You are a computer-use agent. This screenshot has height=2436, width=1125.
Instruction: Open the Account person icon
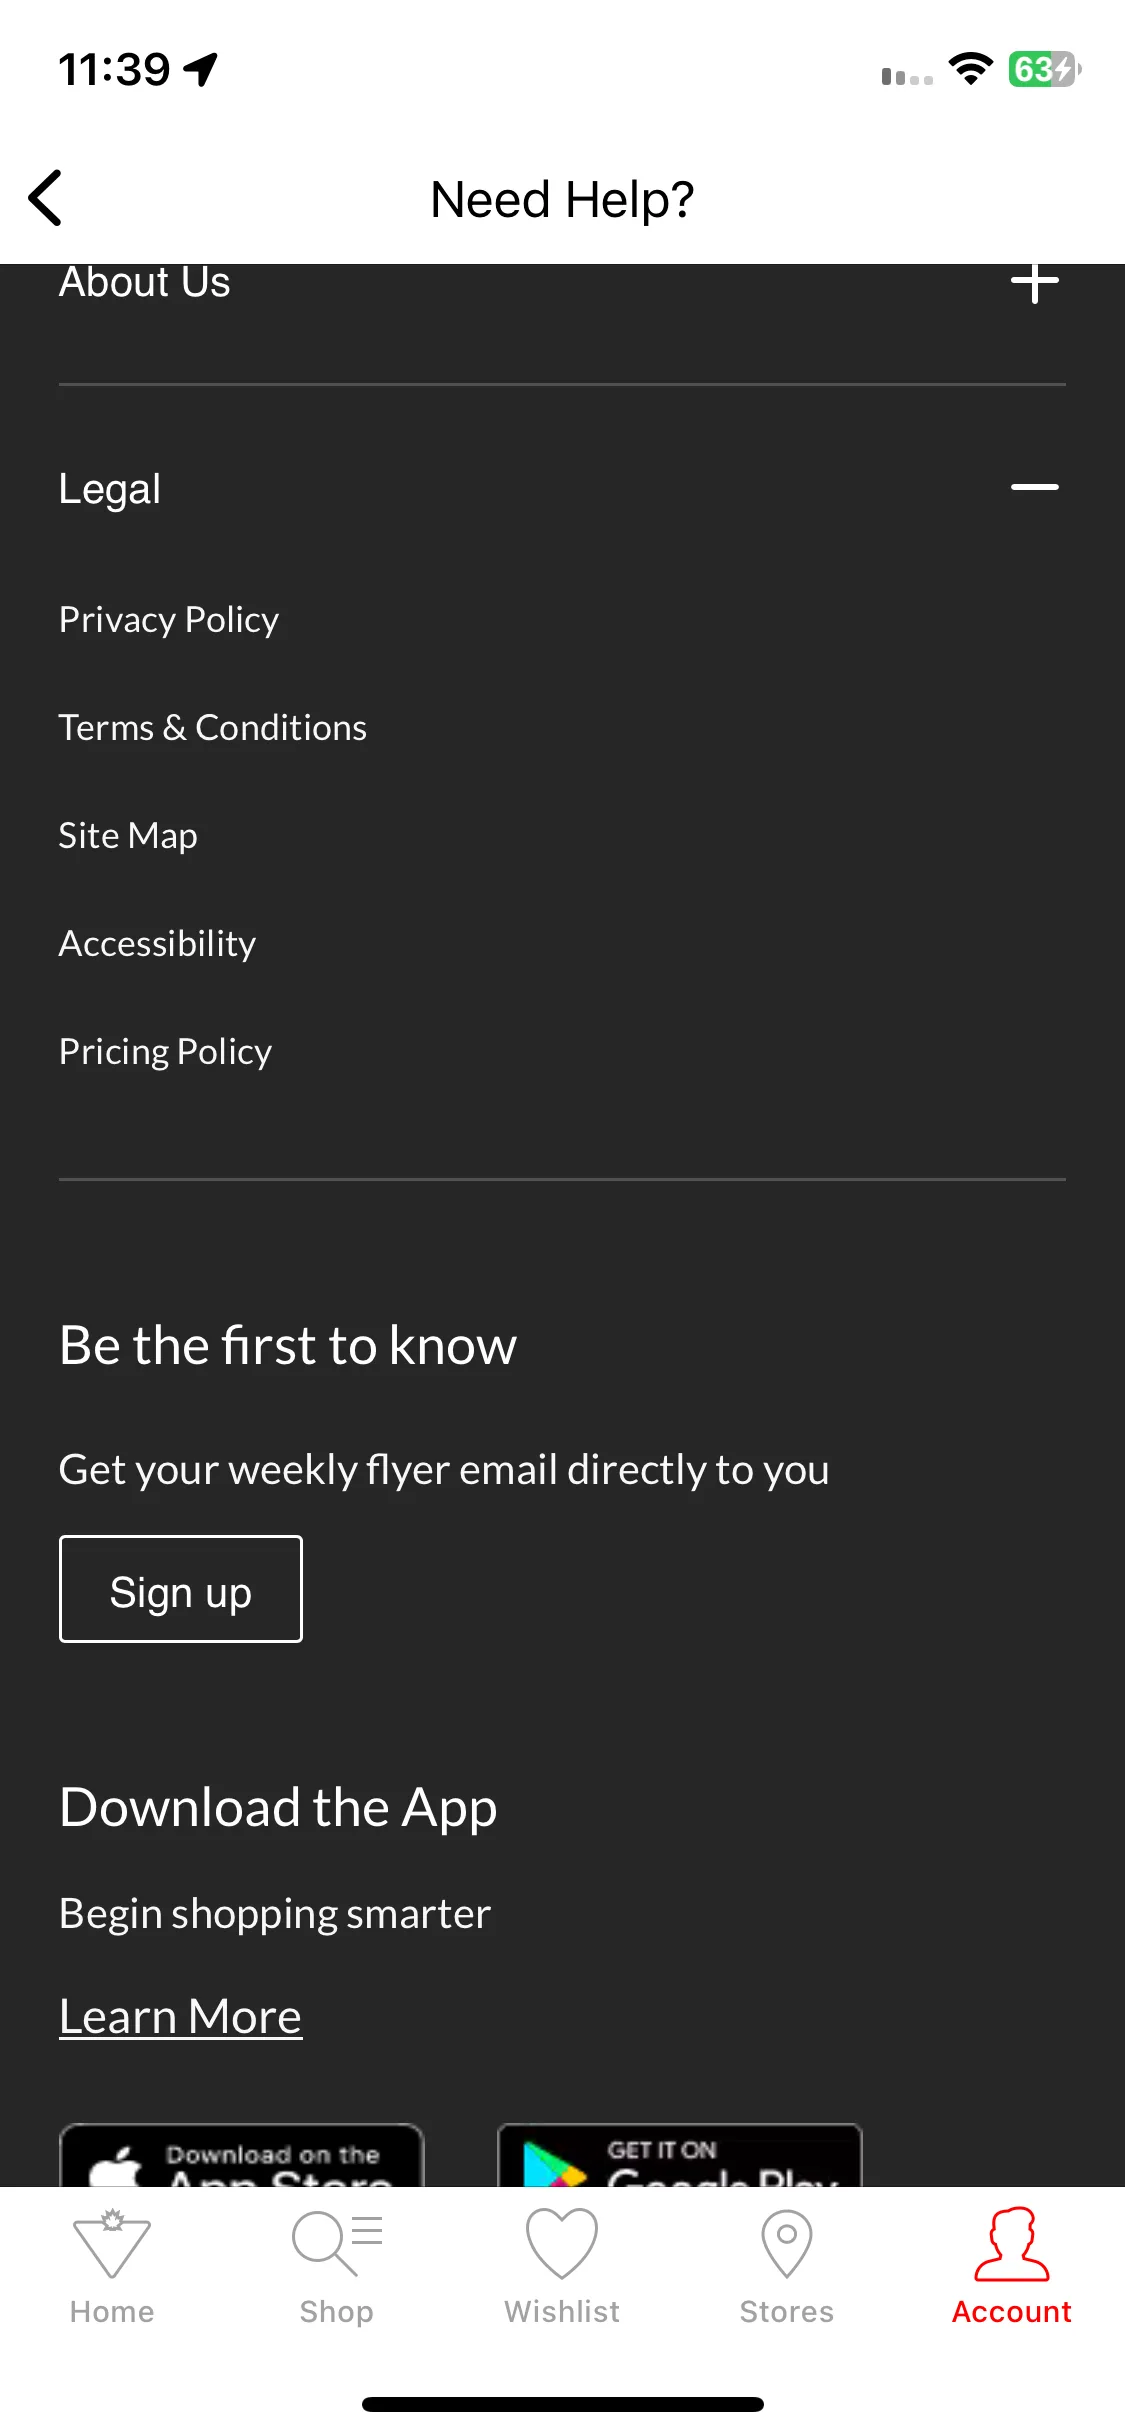1012,2244
